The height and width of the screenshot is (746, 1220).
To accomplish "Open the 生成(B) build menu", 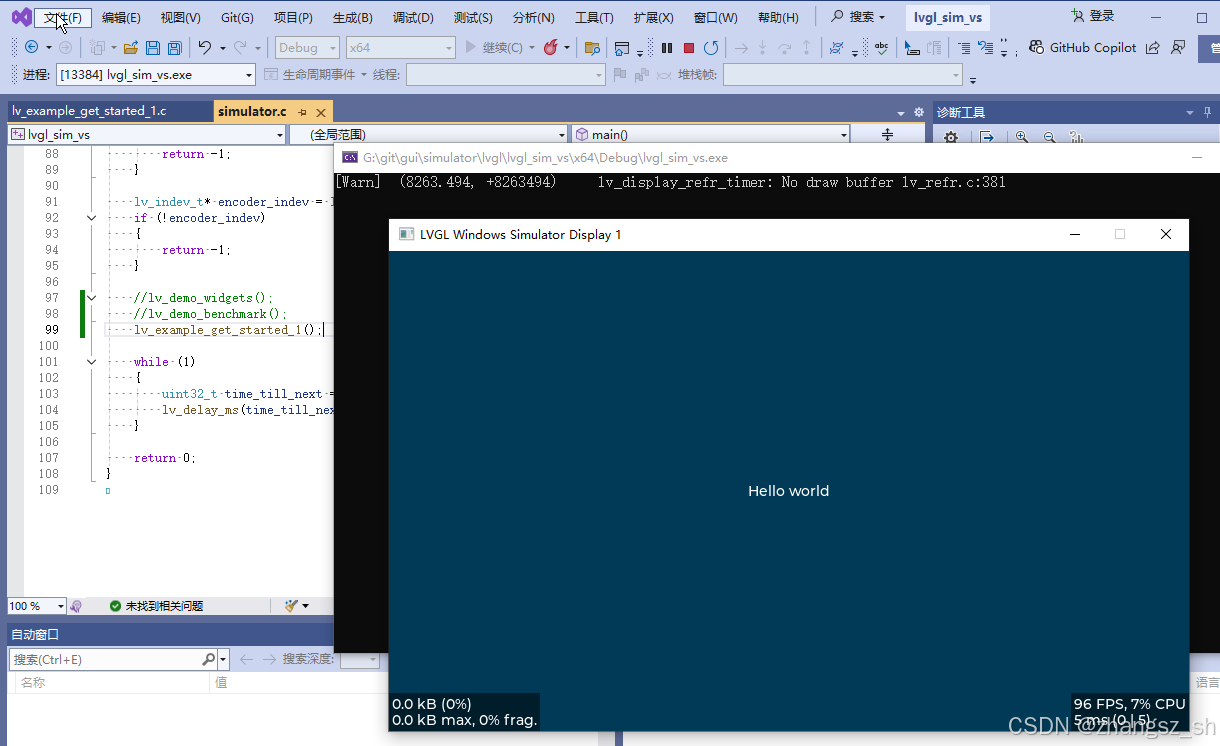I will tap(353, 17).
